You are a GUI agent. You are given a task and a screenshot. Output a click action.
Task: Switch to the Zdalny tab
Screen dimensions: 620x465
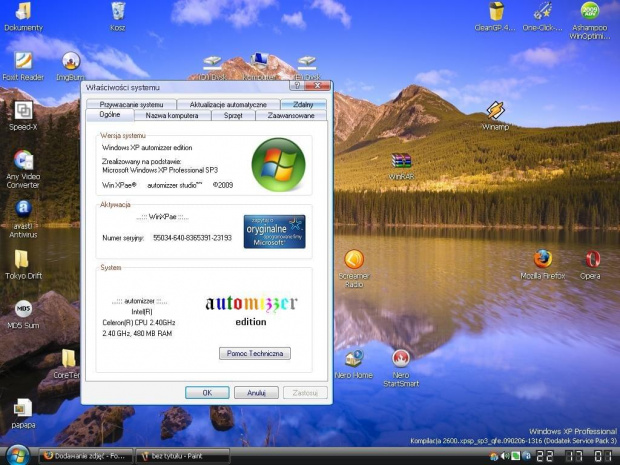click(303, 104)
